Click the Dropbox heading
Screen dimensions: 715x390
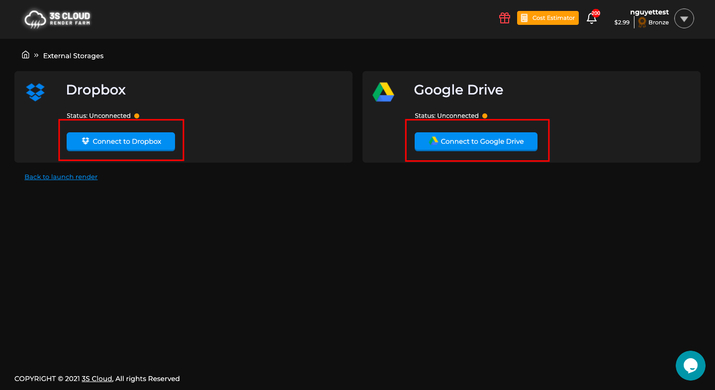[x=96, y=90]
